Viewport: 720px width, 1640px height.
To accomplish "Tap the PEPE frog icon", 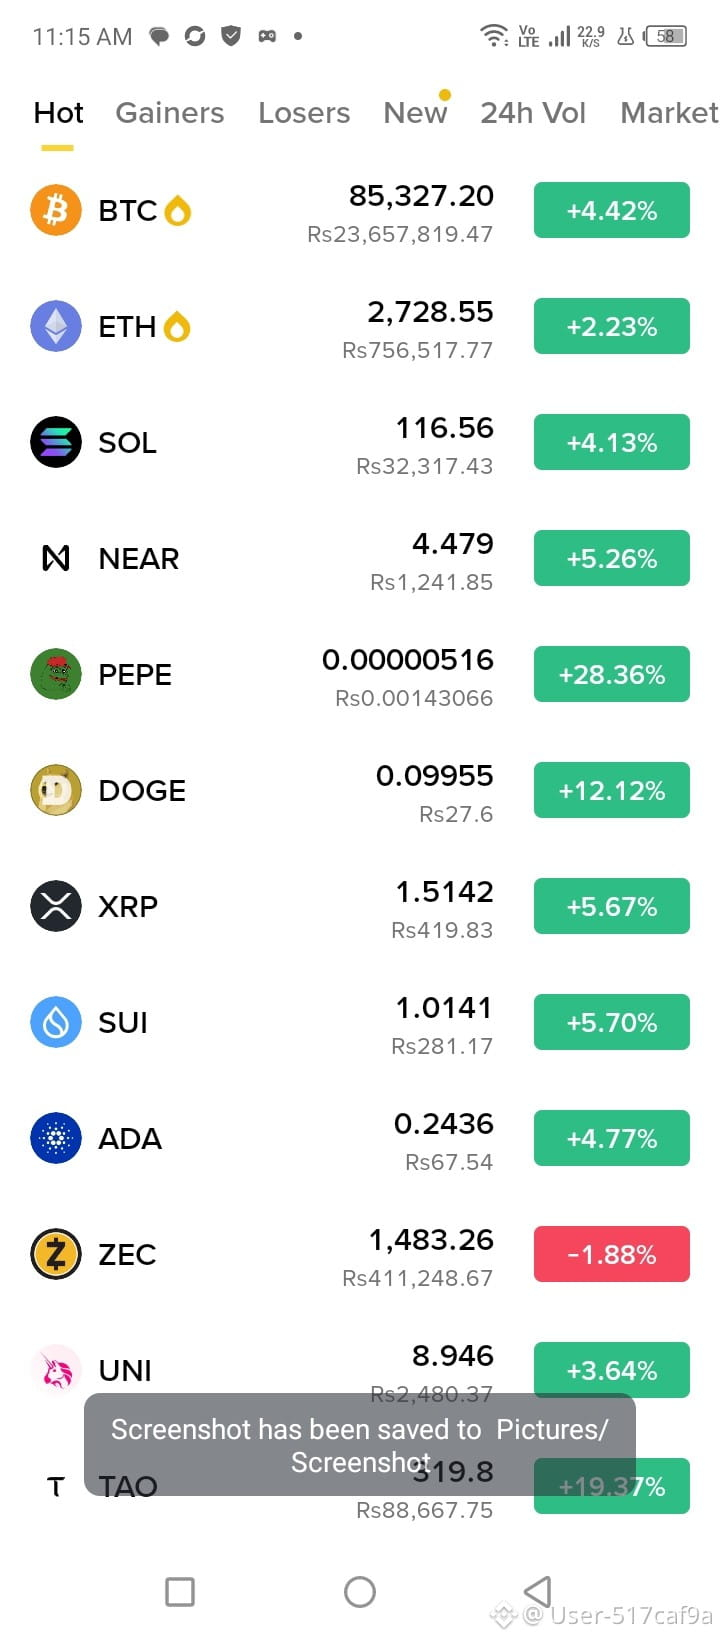I will 56,674.
